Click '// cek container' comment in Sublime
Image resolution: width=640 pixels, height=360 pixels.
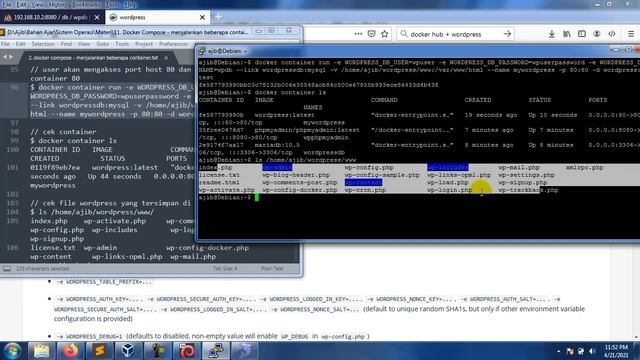click(x=63, y=131)
